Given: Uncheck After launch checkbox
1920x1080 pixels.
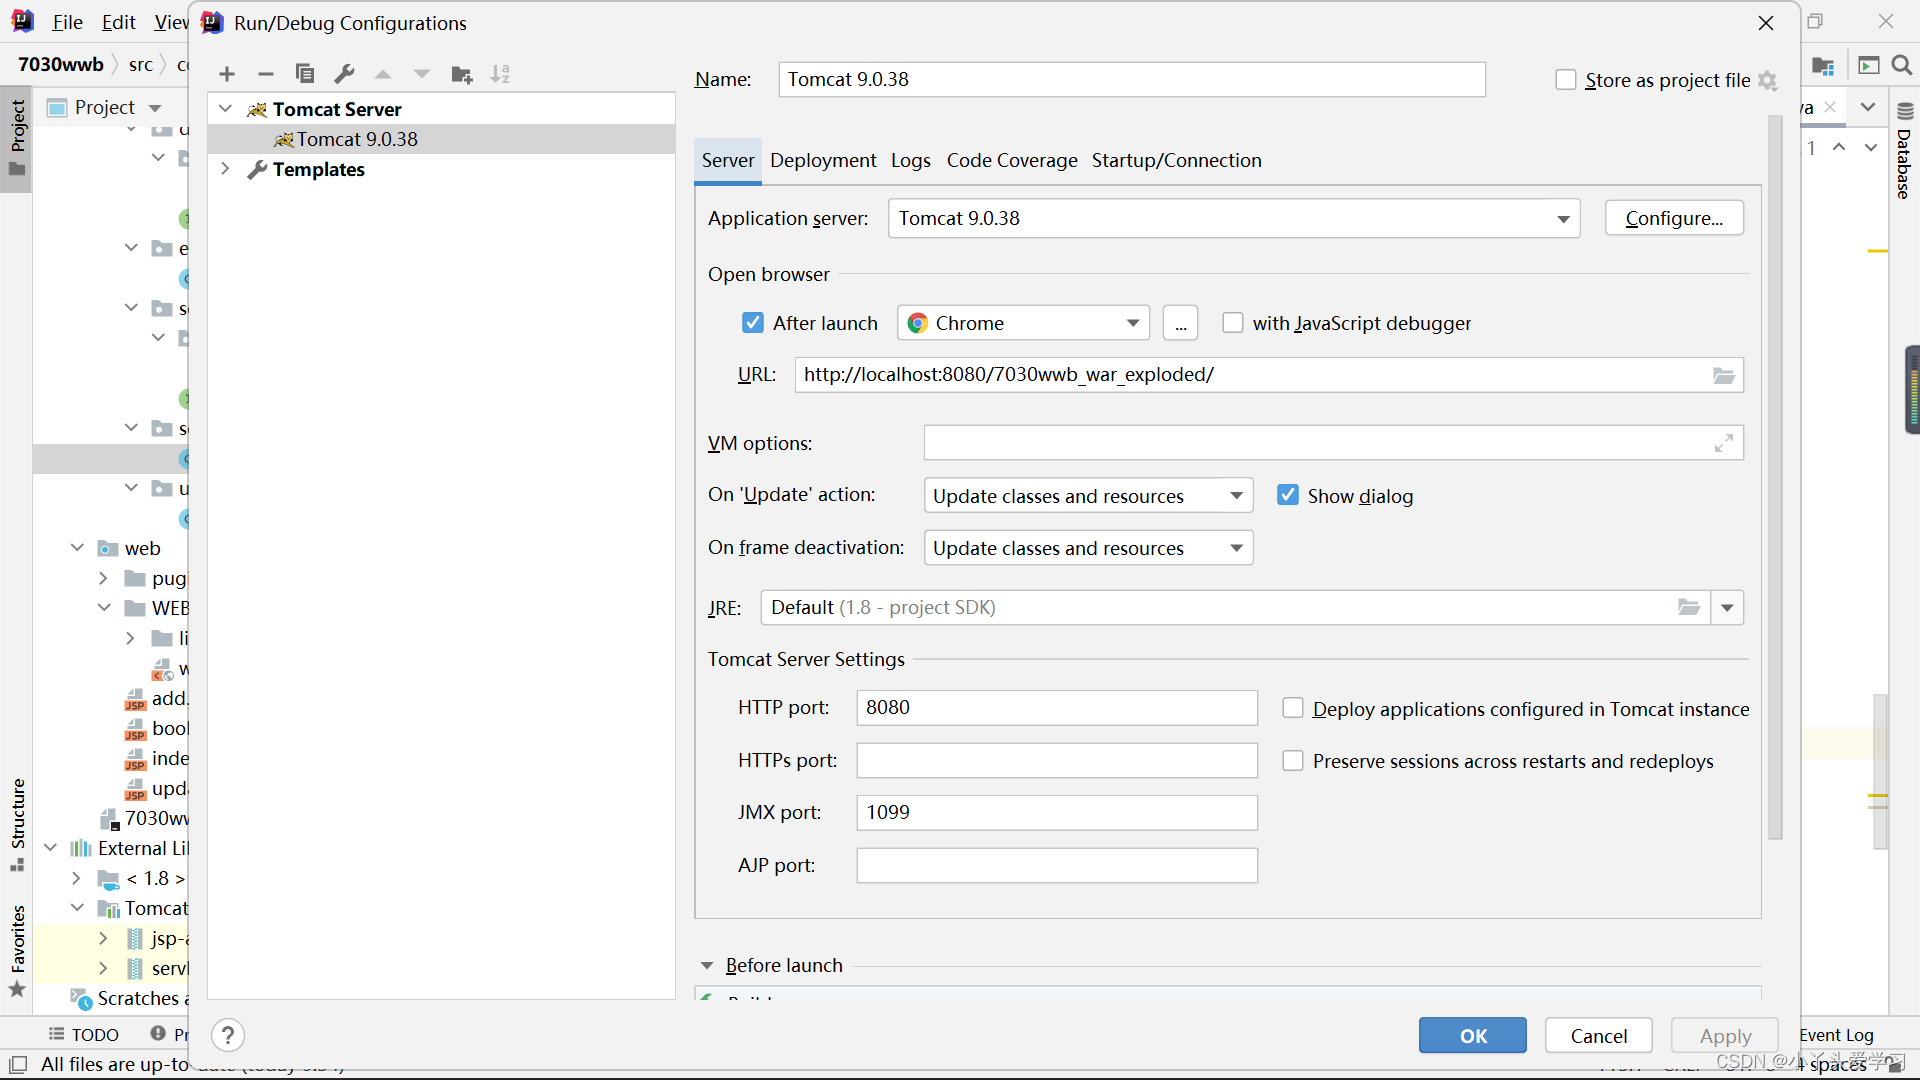Looking at the screenshot, I should coord(753,323).
